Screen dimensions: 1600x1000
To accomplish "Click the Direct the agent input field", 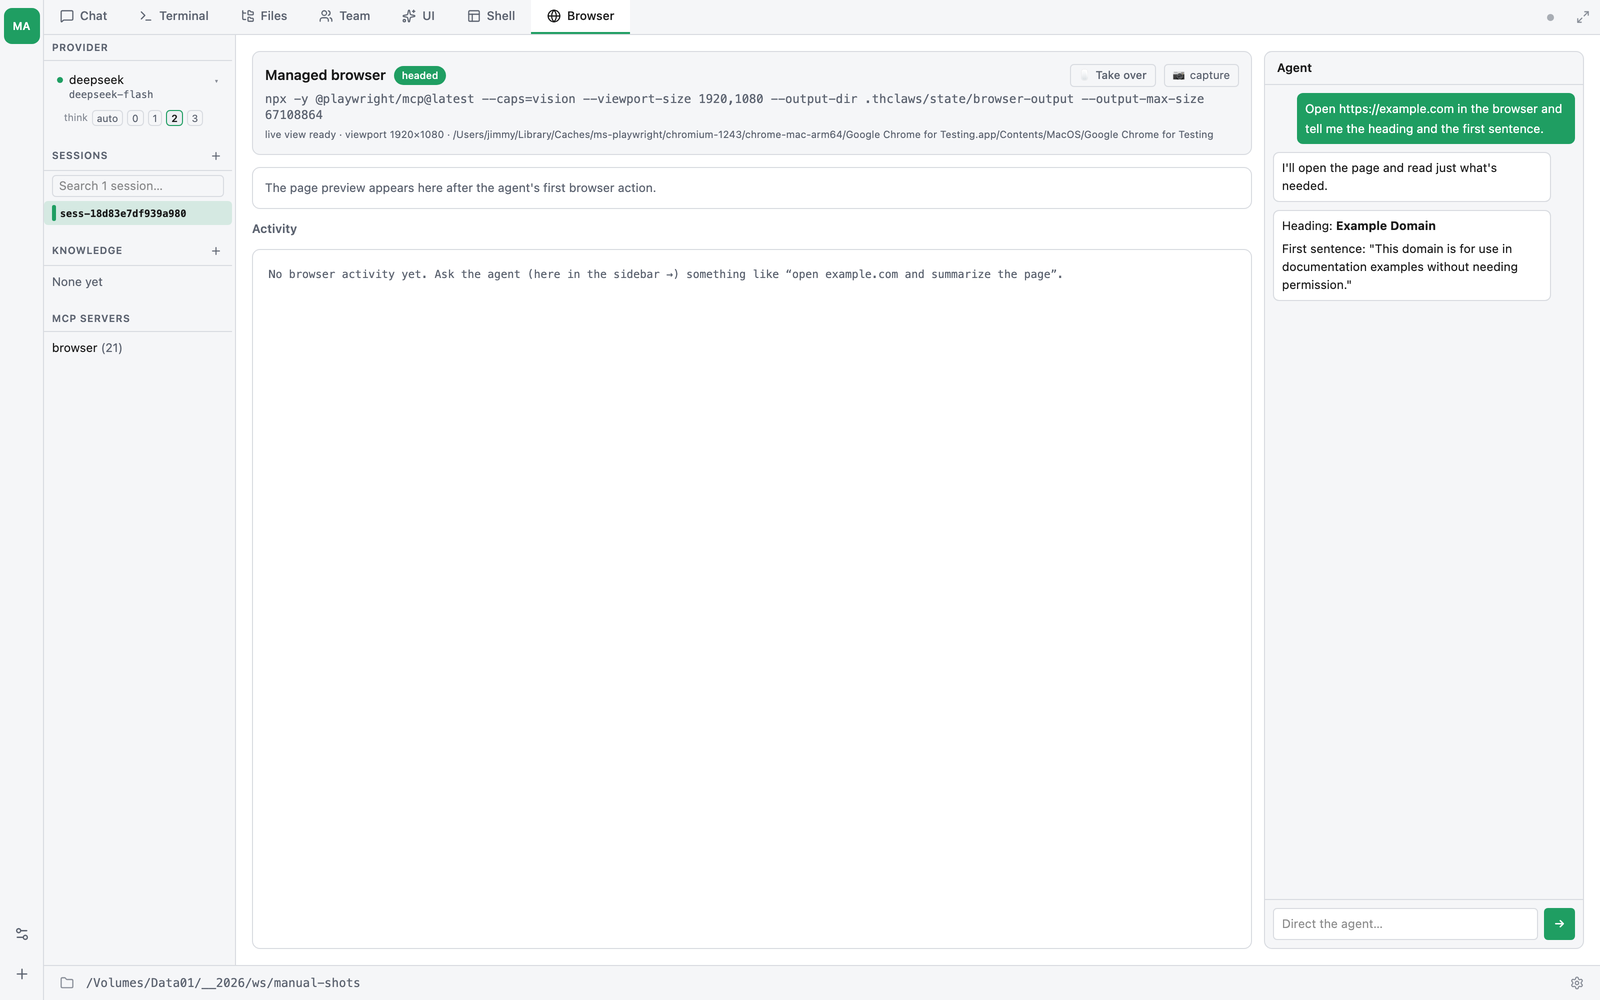I will tap(1405, 924).
